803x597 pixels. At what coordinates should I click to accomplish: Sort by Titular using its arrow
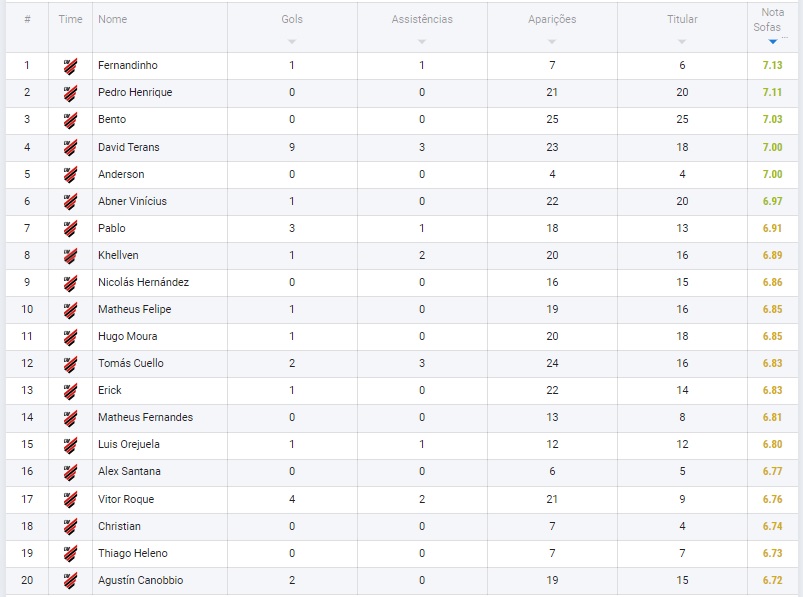(682, 41)
